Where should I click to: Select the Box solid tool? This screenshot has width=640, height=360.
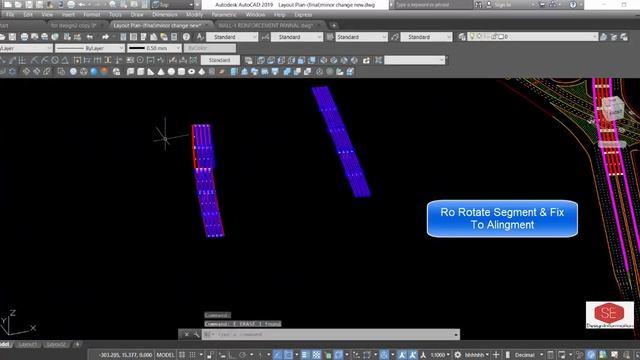pos(141,71)
